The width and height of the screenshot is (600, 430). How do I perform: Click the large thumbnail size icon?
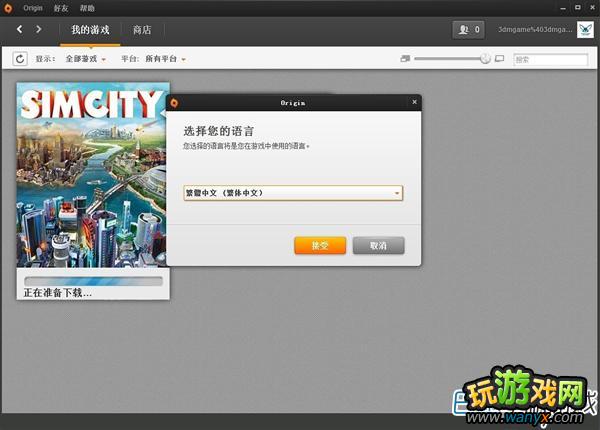tap(499, 59)
